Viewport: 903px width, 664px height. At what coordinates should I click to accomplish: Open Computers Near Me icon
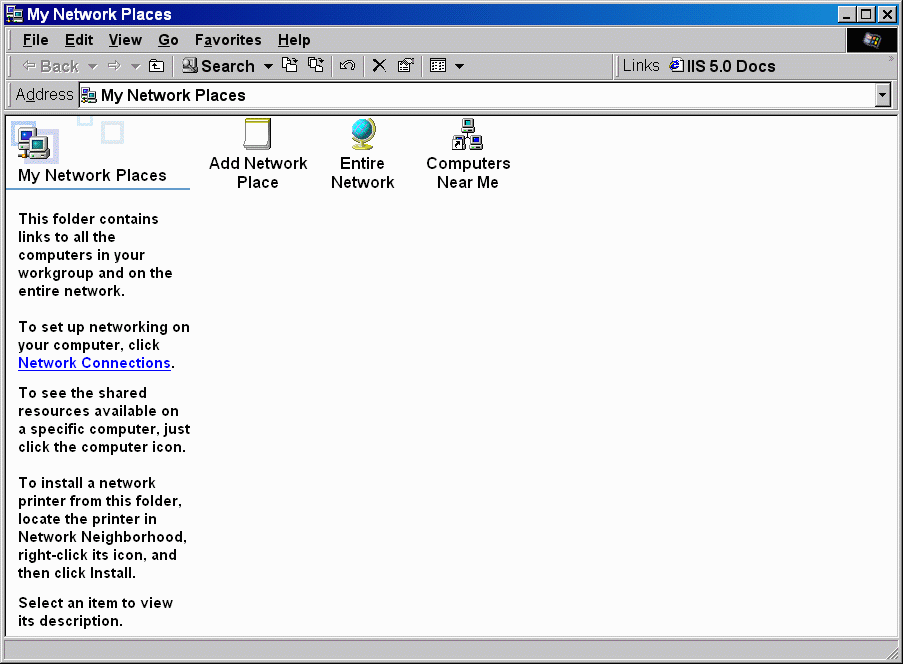tap(467, 135)
